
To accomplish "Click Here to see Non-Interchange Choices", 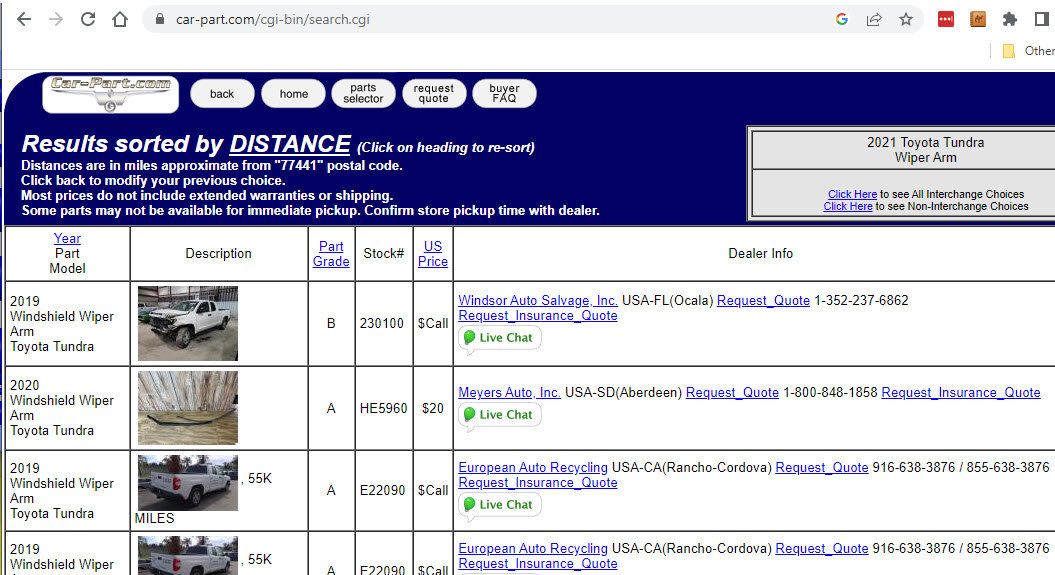I will (848, 206).
